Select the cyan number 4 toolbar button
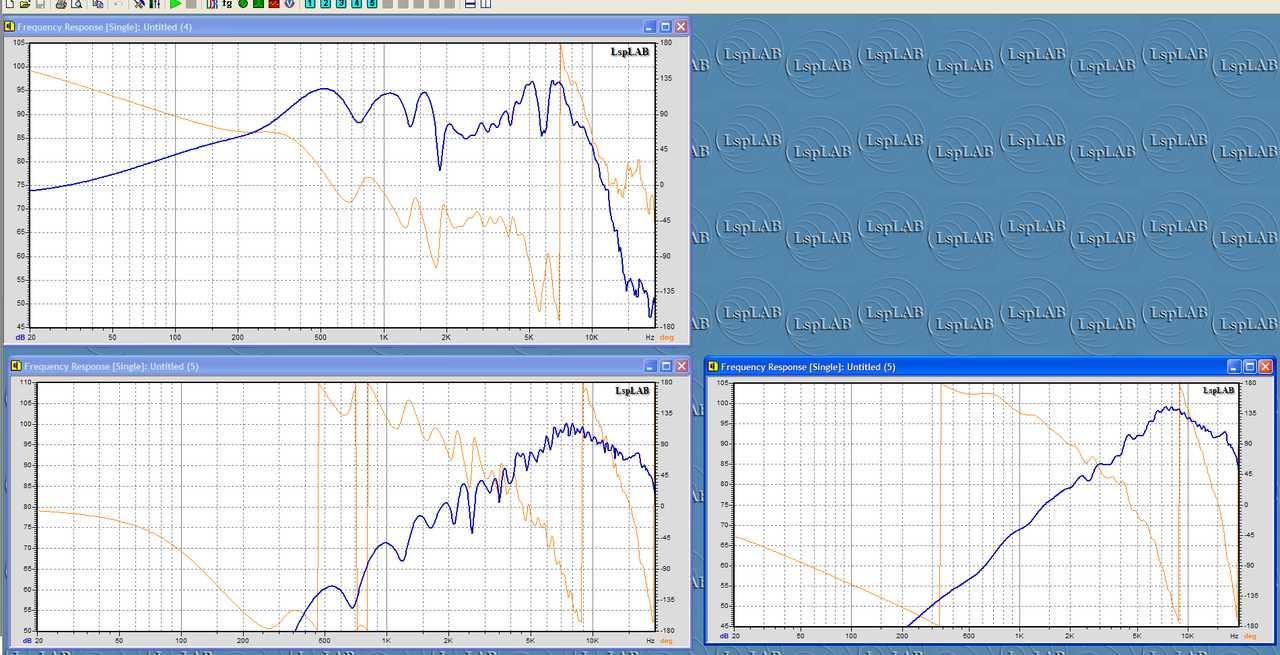This screenshot has width=1280, height=655. 357,4
